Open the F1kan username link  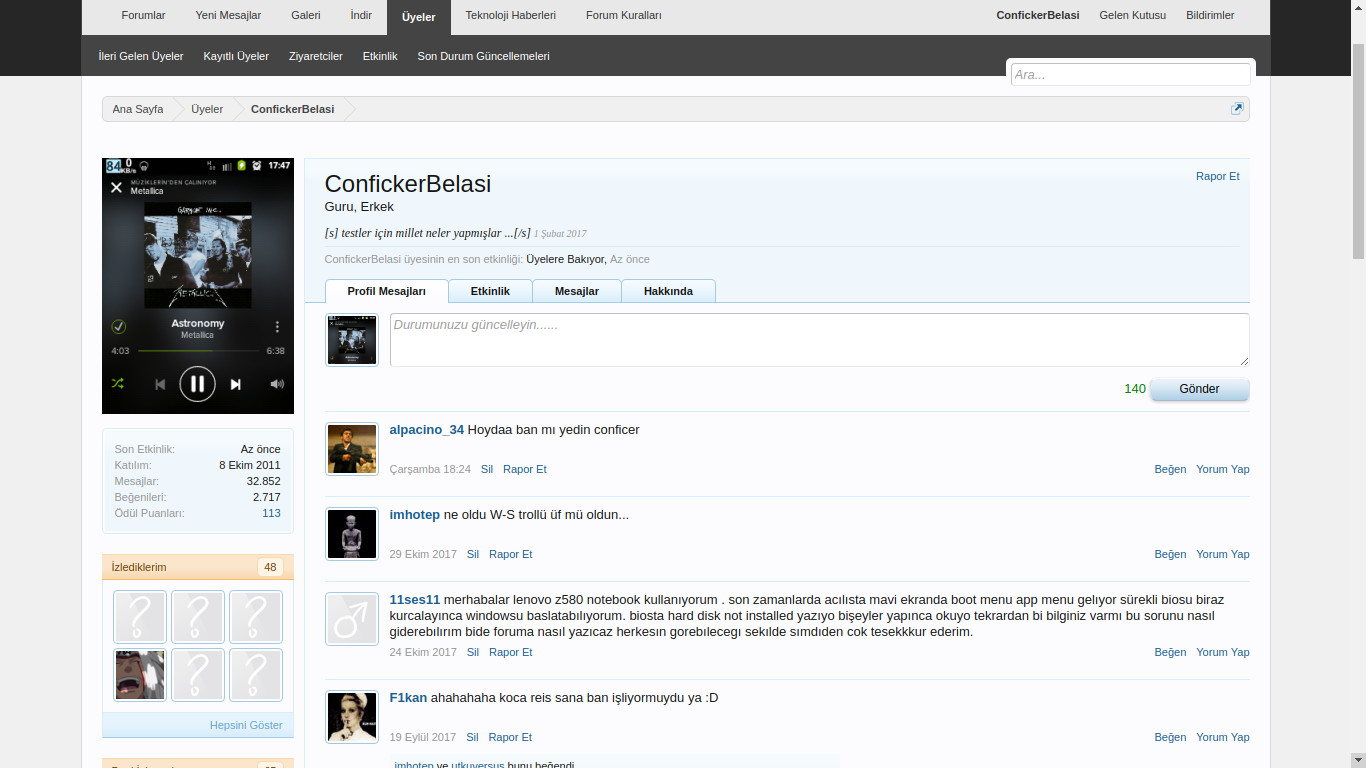pyautogui.click(x=408, y=698)
